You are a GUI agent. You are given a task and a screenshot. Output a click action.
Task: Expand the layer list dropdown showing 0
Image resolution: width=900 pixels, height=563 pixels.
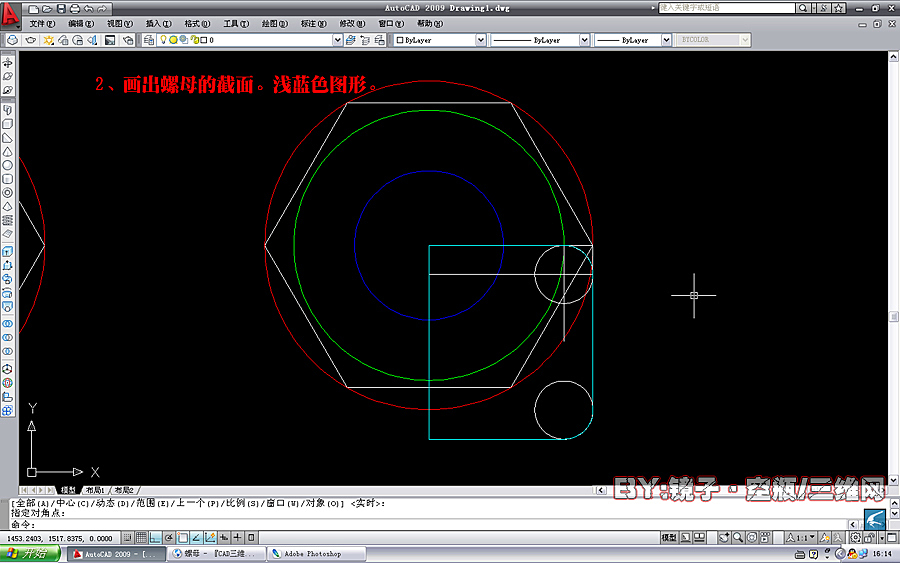coord(338,40)
